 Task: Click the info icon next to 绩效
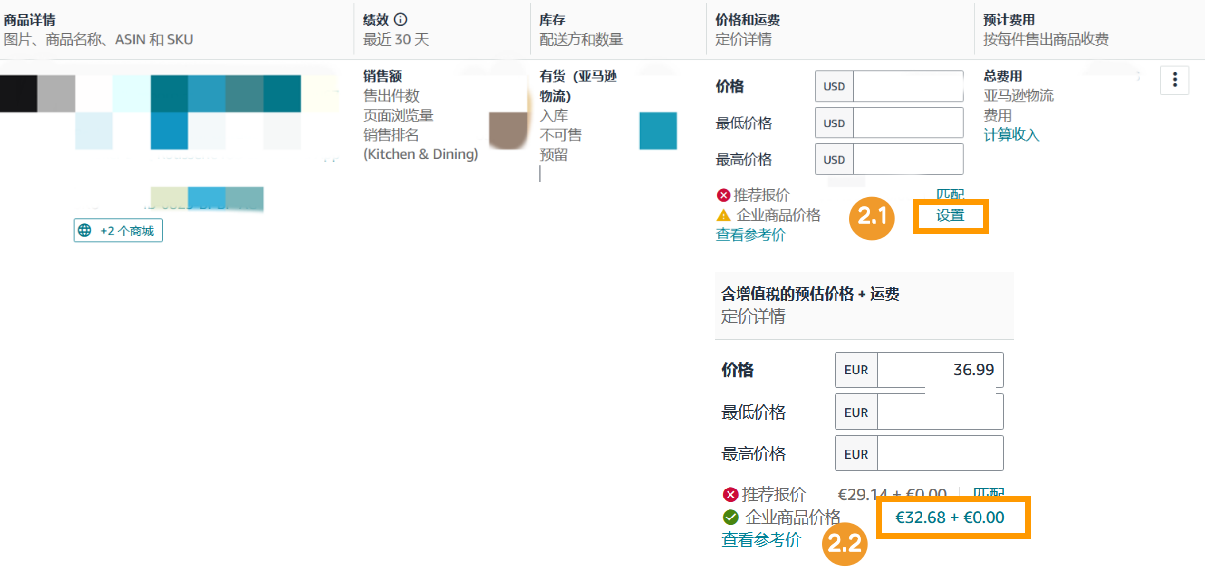click(x=401, y=19)
